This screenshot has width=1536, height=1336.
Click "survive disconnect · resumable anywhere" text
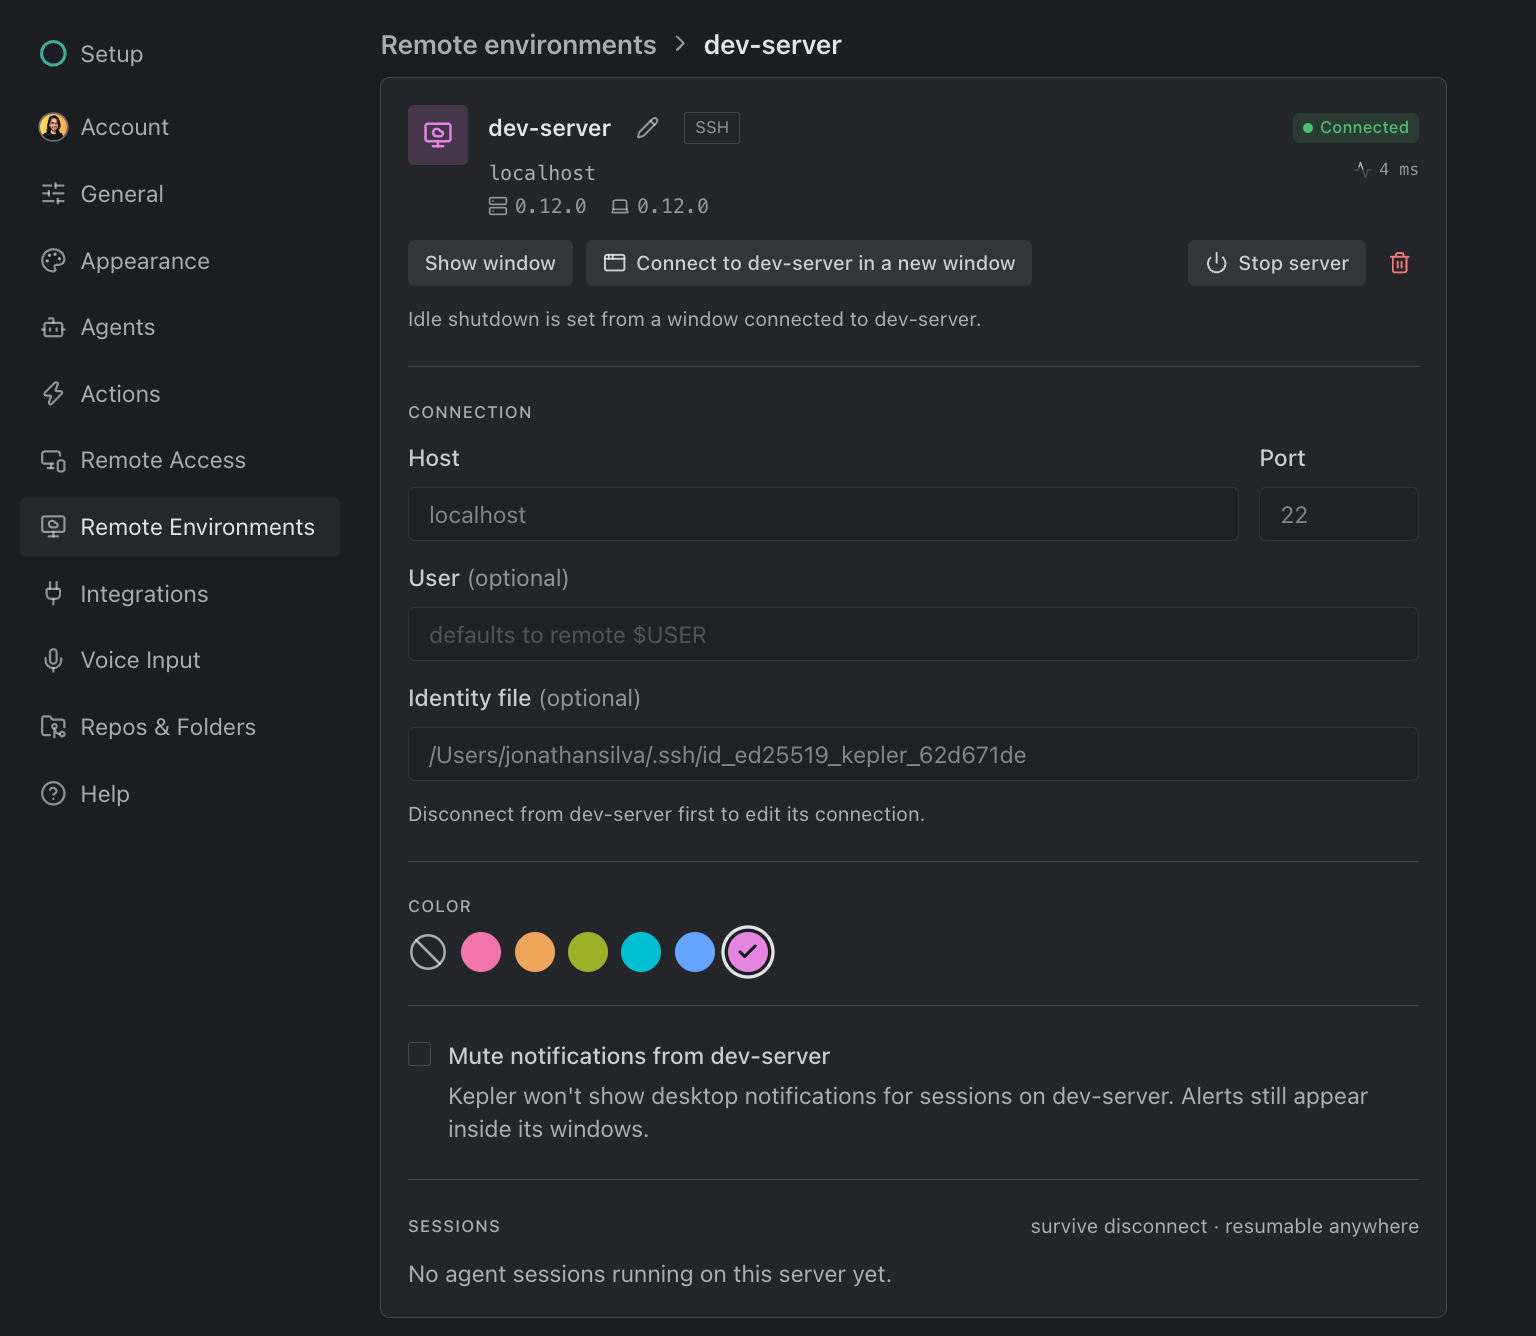pos(1225,1226)
